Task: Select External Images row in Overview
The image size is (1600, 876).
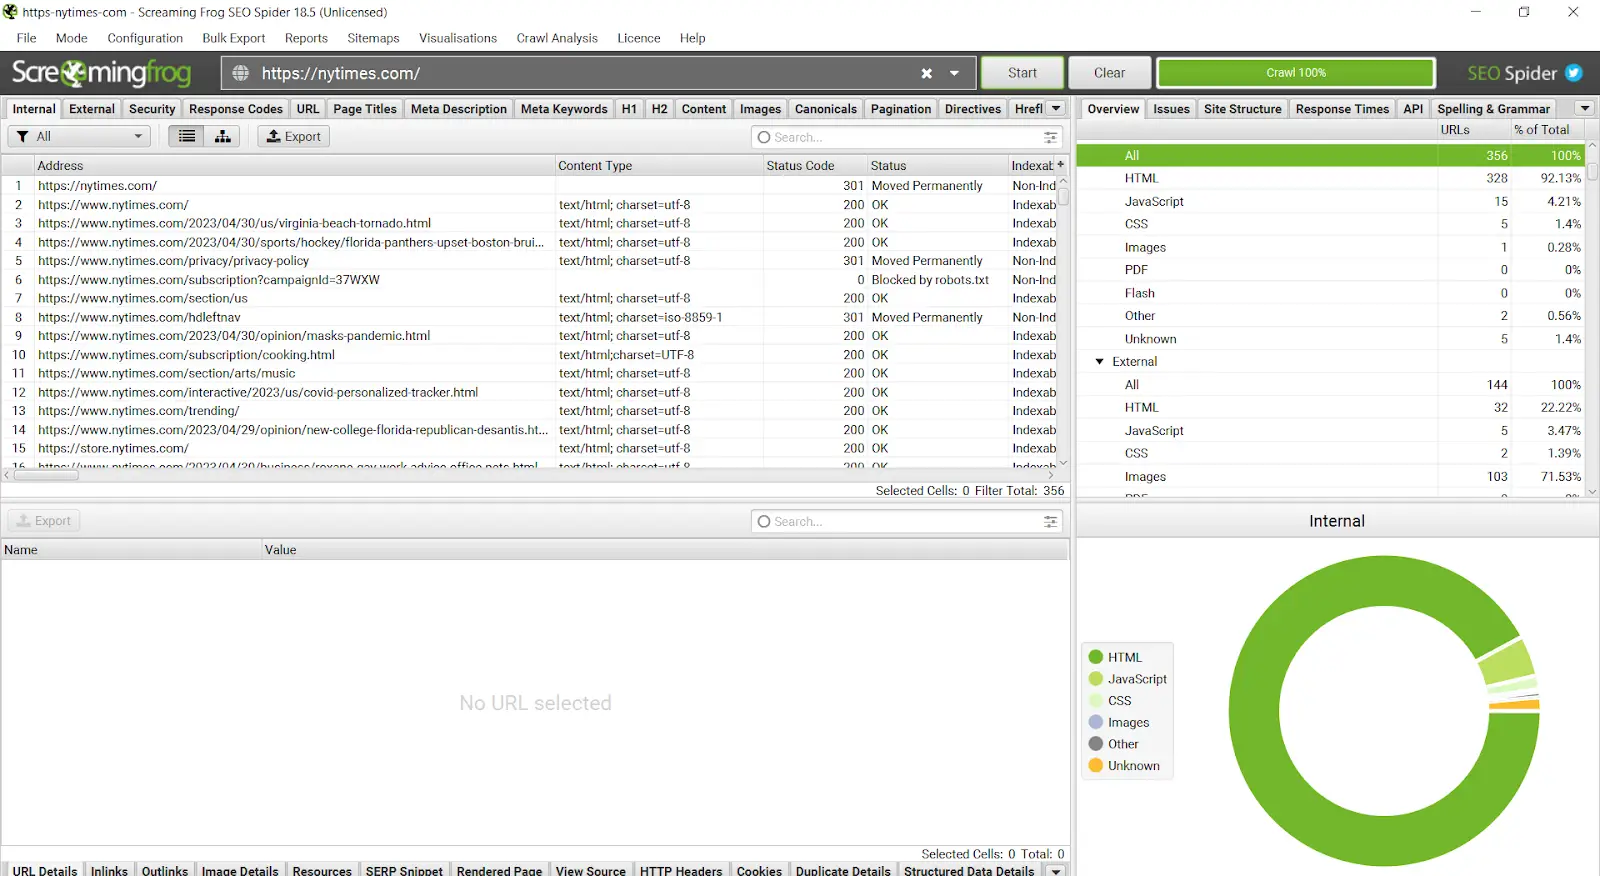Action: pos(1332,477)
